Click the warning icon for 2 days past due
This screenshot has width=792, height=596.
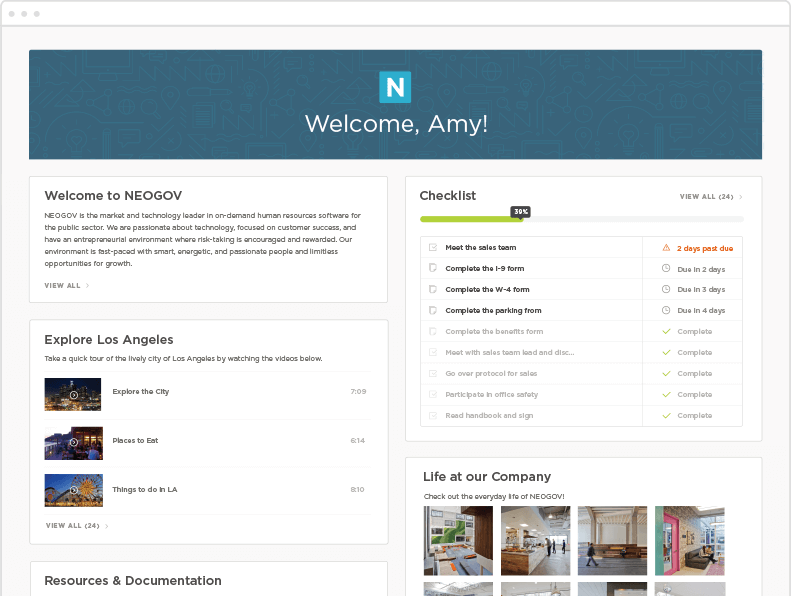tap(666, 247)
